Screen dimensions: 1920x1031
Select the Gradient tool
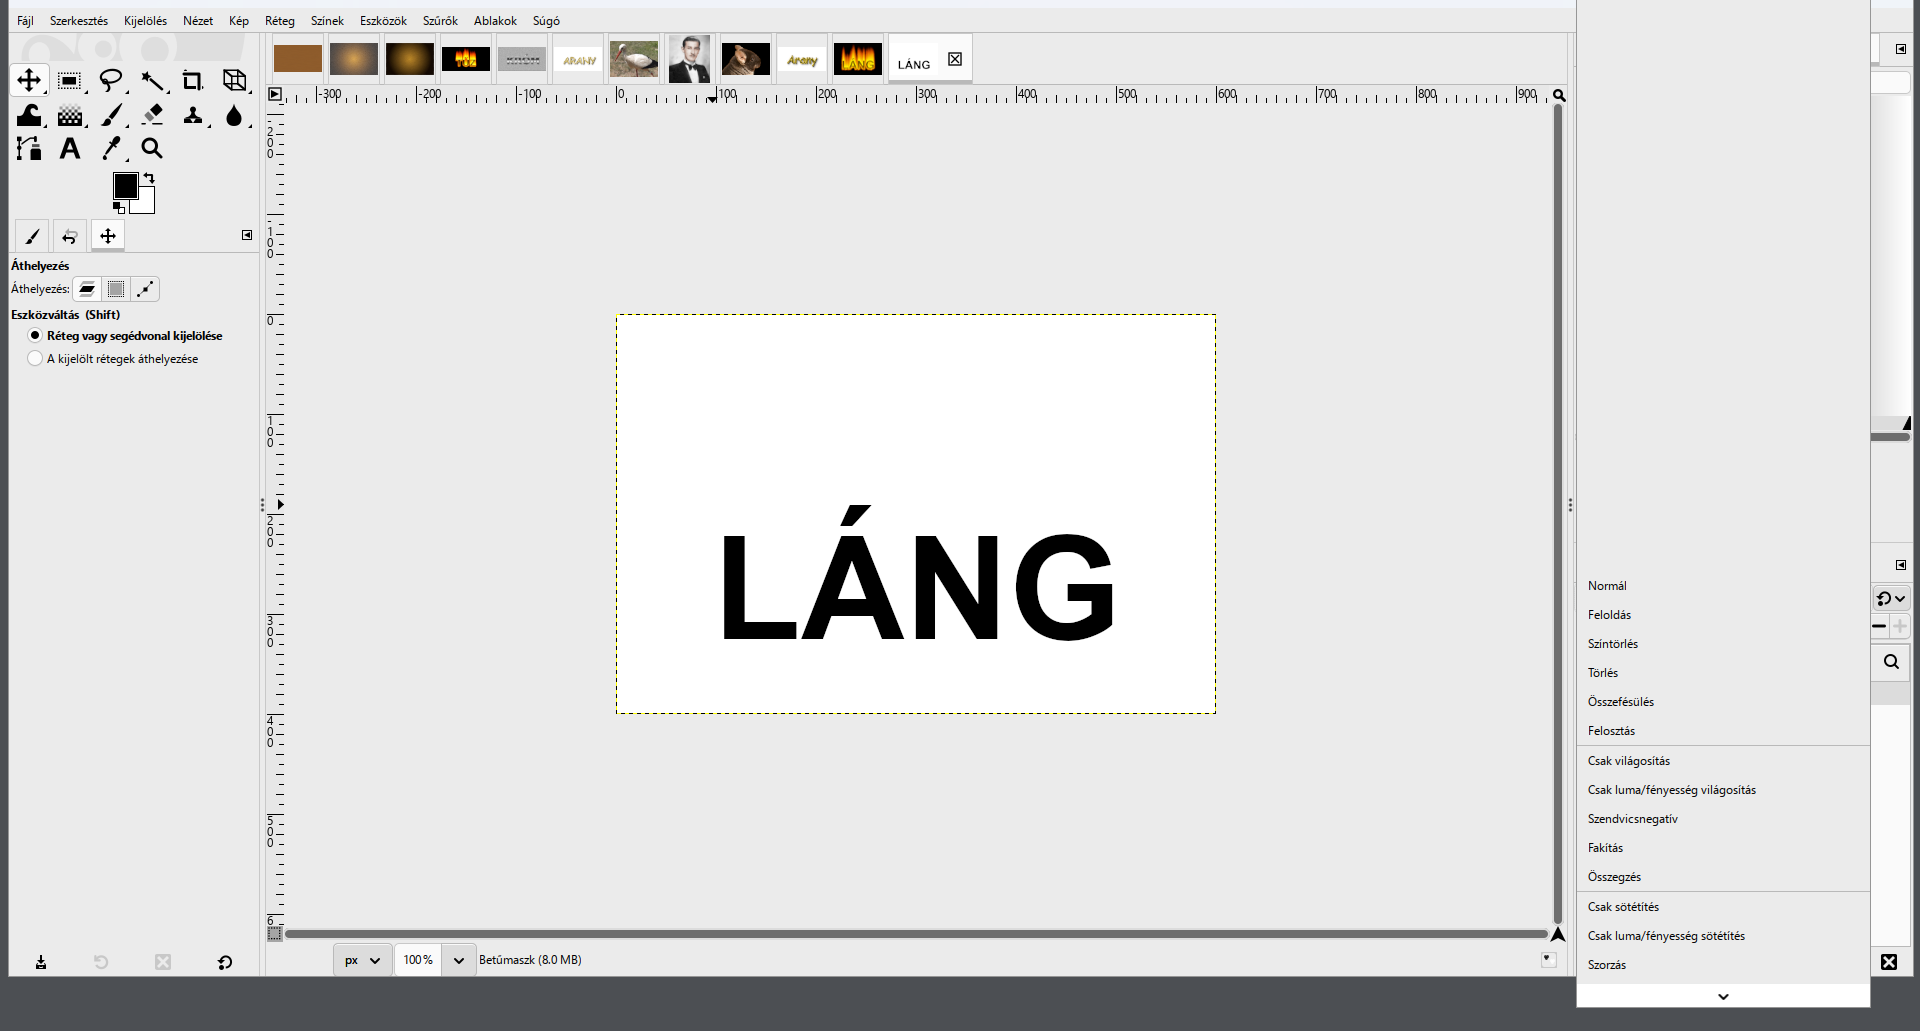pos(70,116)
